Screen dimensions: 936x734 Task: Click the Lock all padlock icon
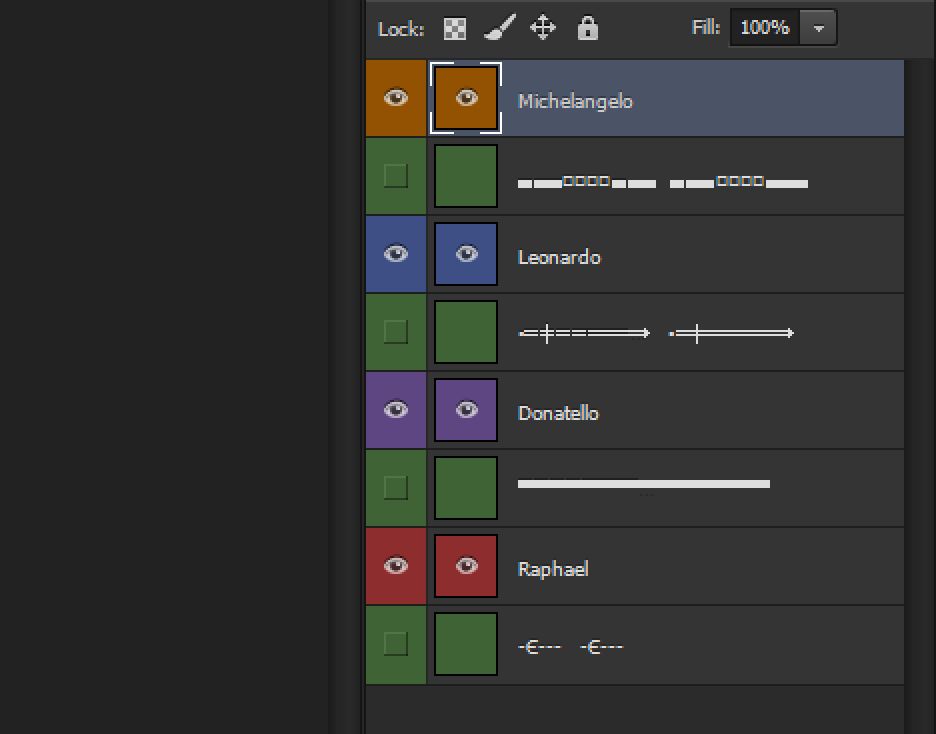pos(588,28)
